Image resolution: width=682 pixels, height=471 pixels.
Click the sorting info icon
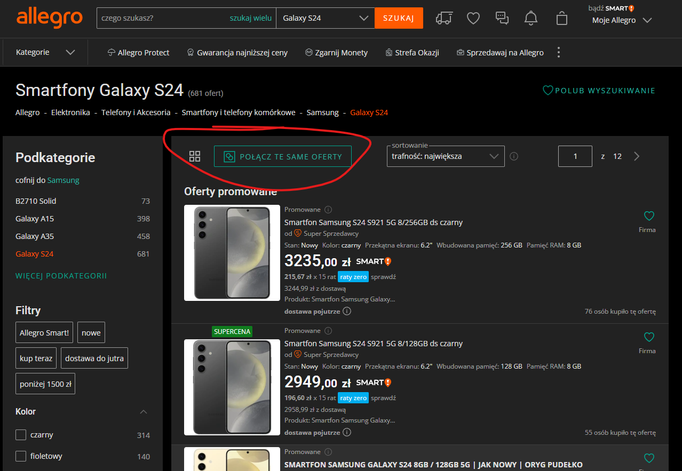514,157
